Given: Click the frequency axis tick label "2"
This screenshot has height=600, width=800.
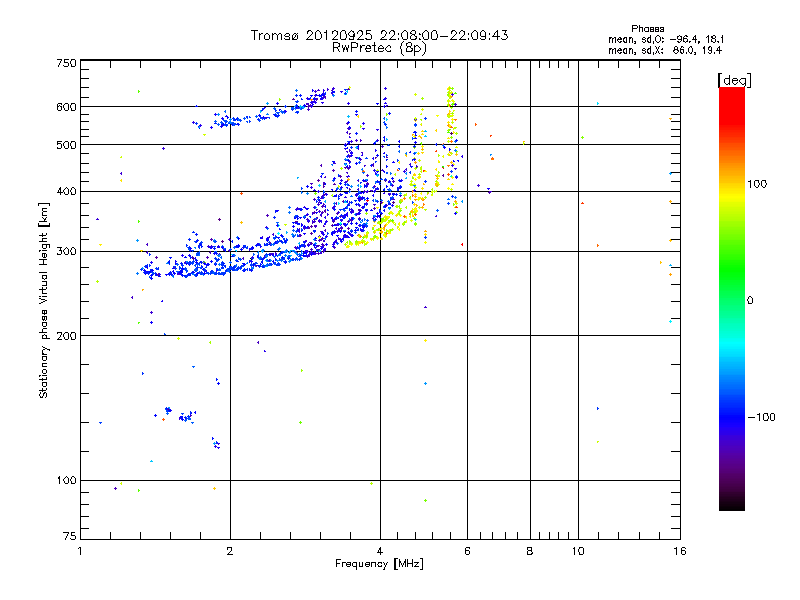Looking at the screenshot, I should pyautogui.click(x=230, y=551).
